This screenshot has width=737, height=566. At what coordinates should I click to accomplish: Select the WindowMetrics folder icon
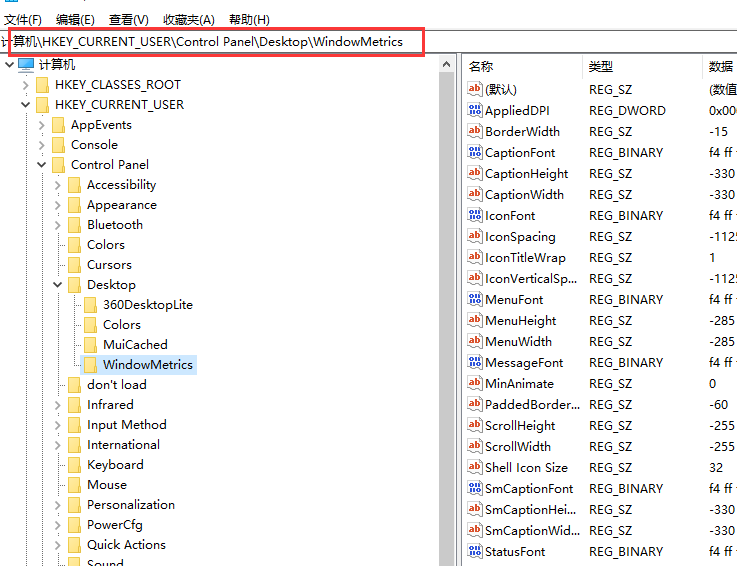91,365
